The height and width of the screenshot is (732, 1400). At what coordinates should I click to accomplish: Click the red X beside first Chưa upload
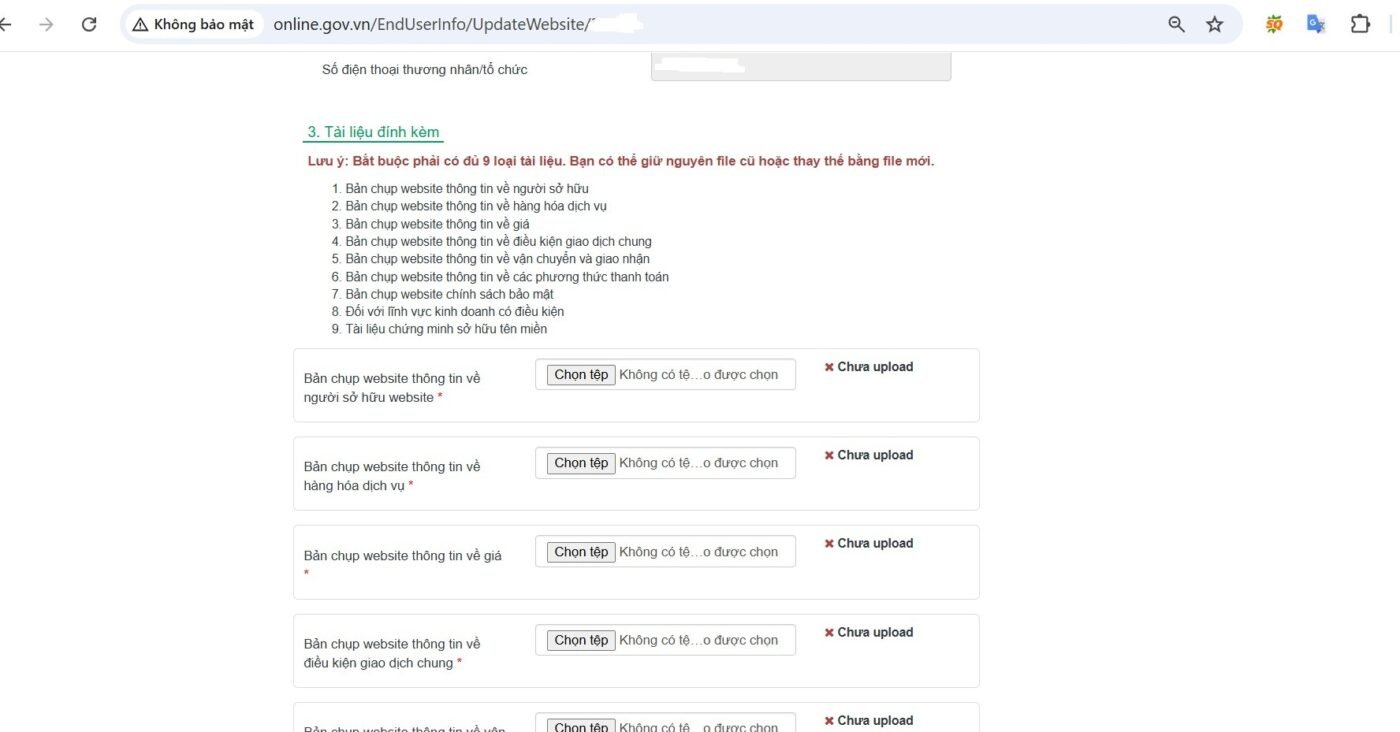tap(828, 367)
